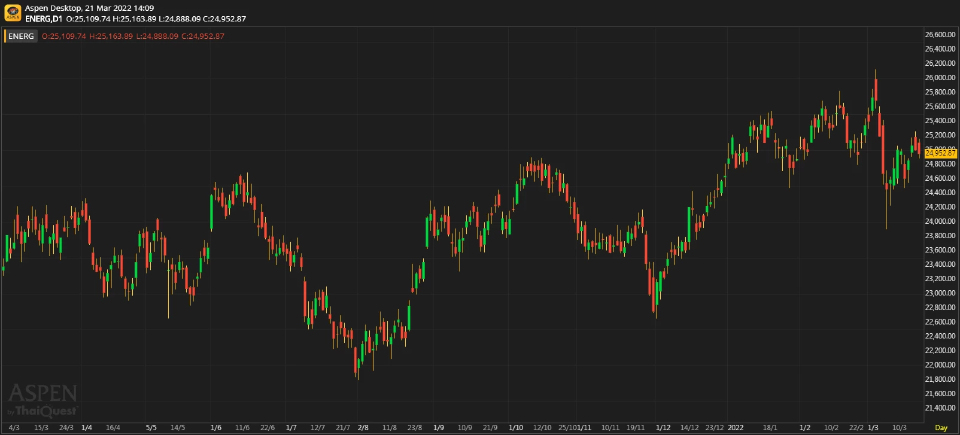Click the 26,600.00 price axis label
The width and height of the screenshot is (960, 435).
940,34
